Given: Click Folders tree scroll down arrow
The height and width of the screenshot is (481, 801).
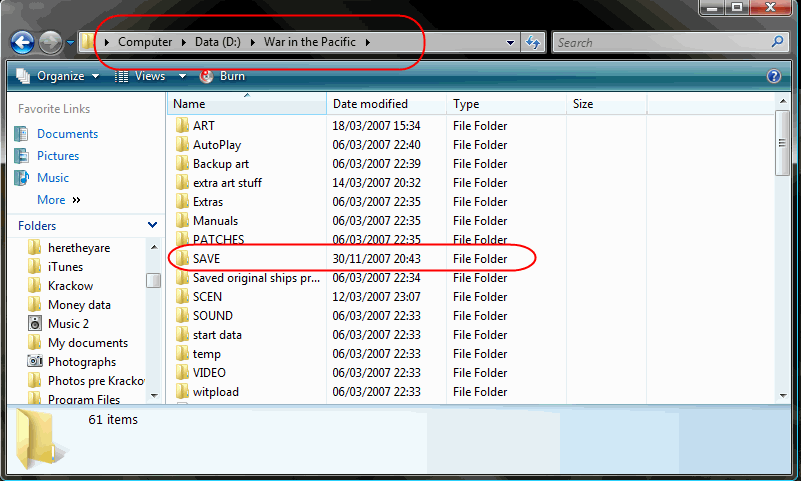Looking at the screenshot, I should pos(154,396).
